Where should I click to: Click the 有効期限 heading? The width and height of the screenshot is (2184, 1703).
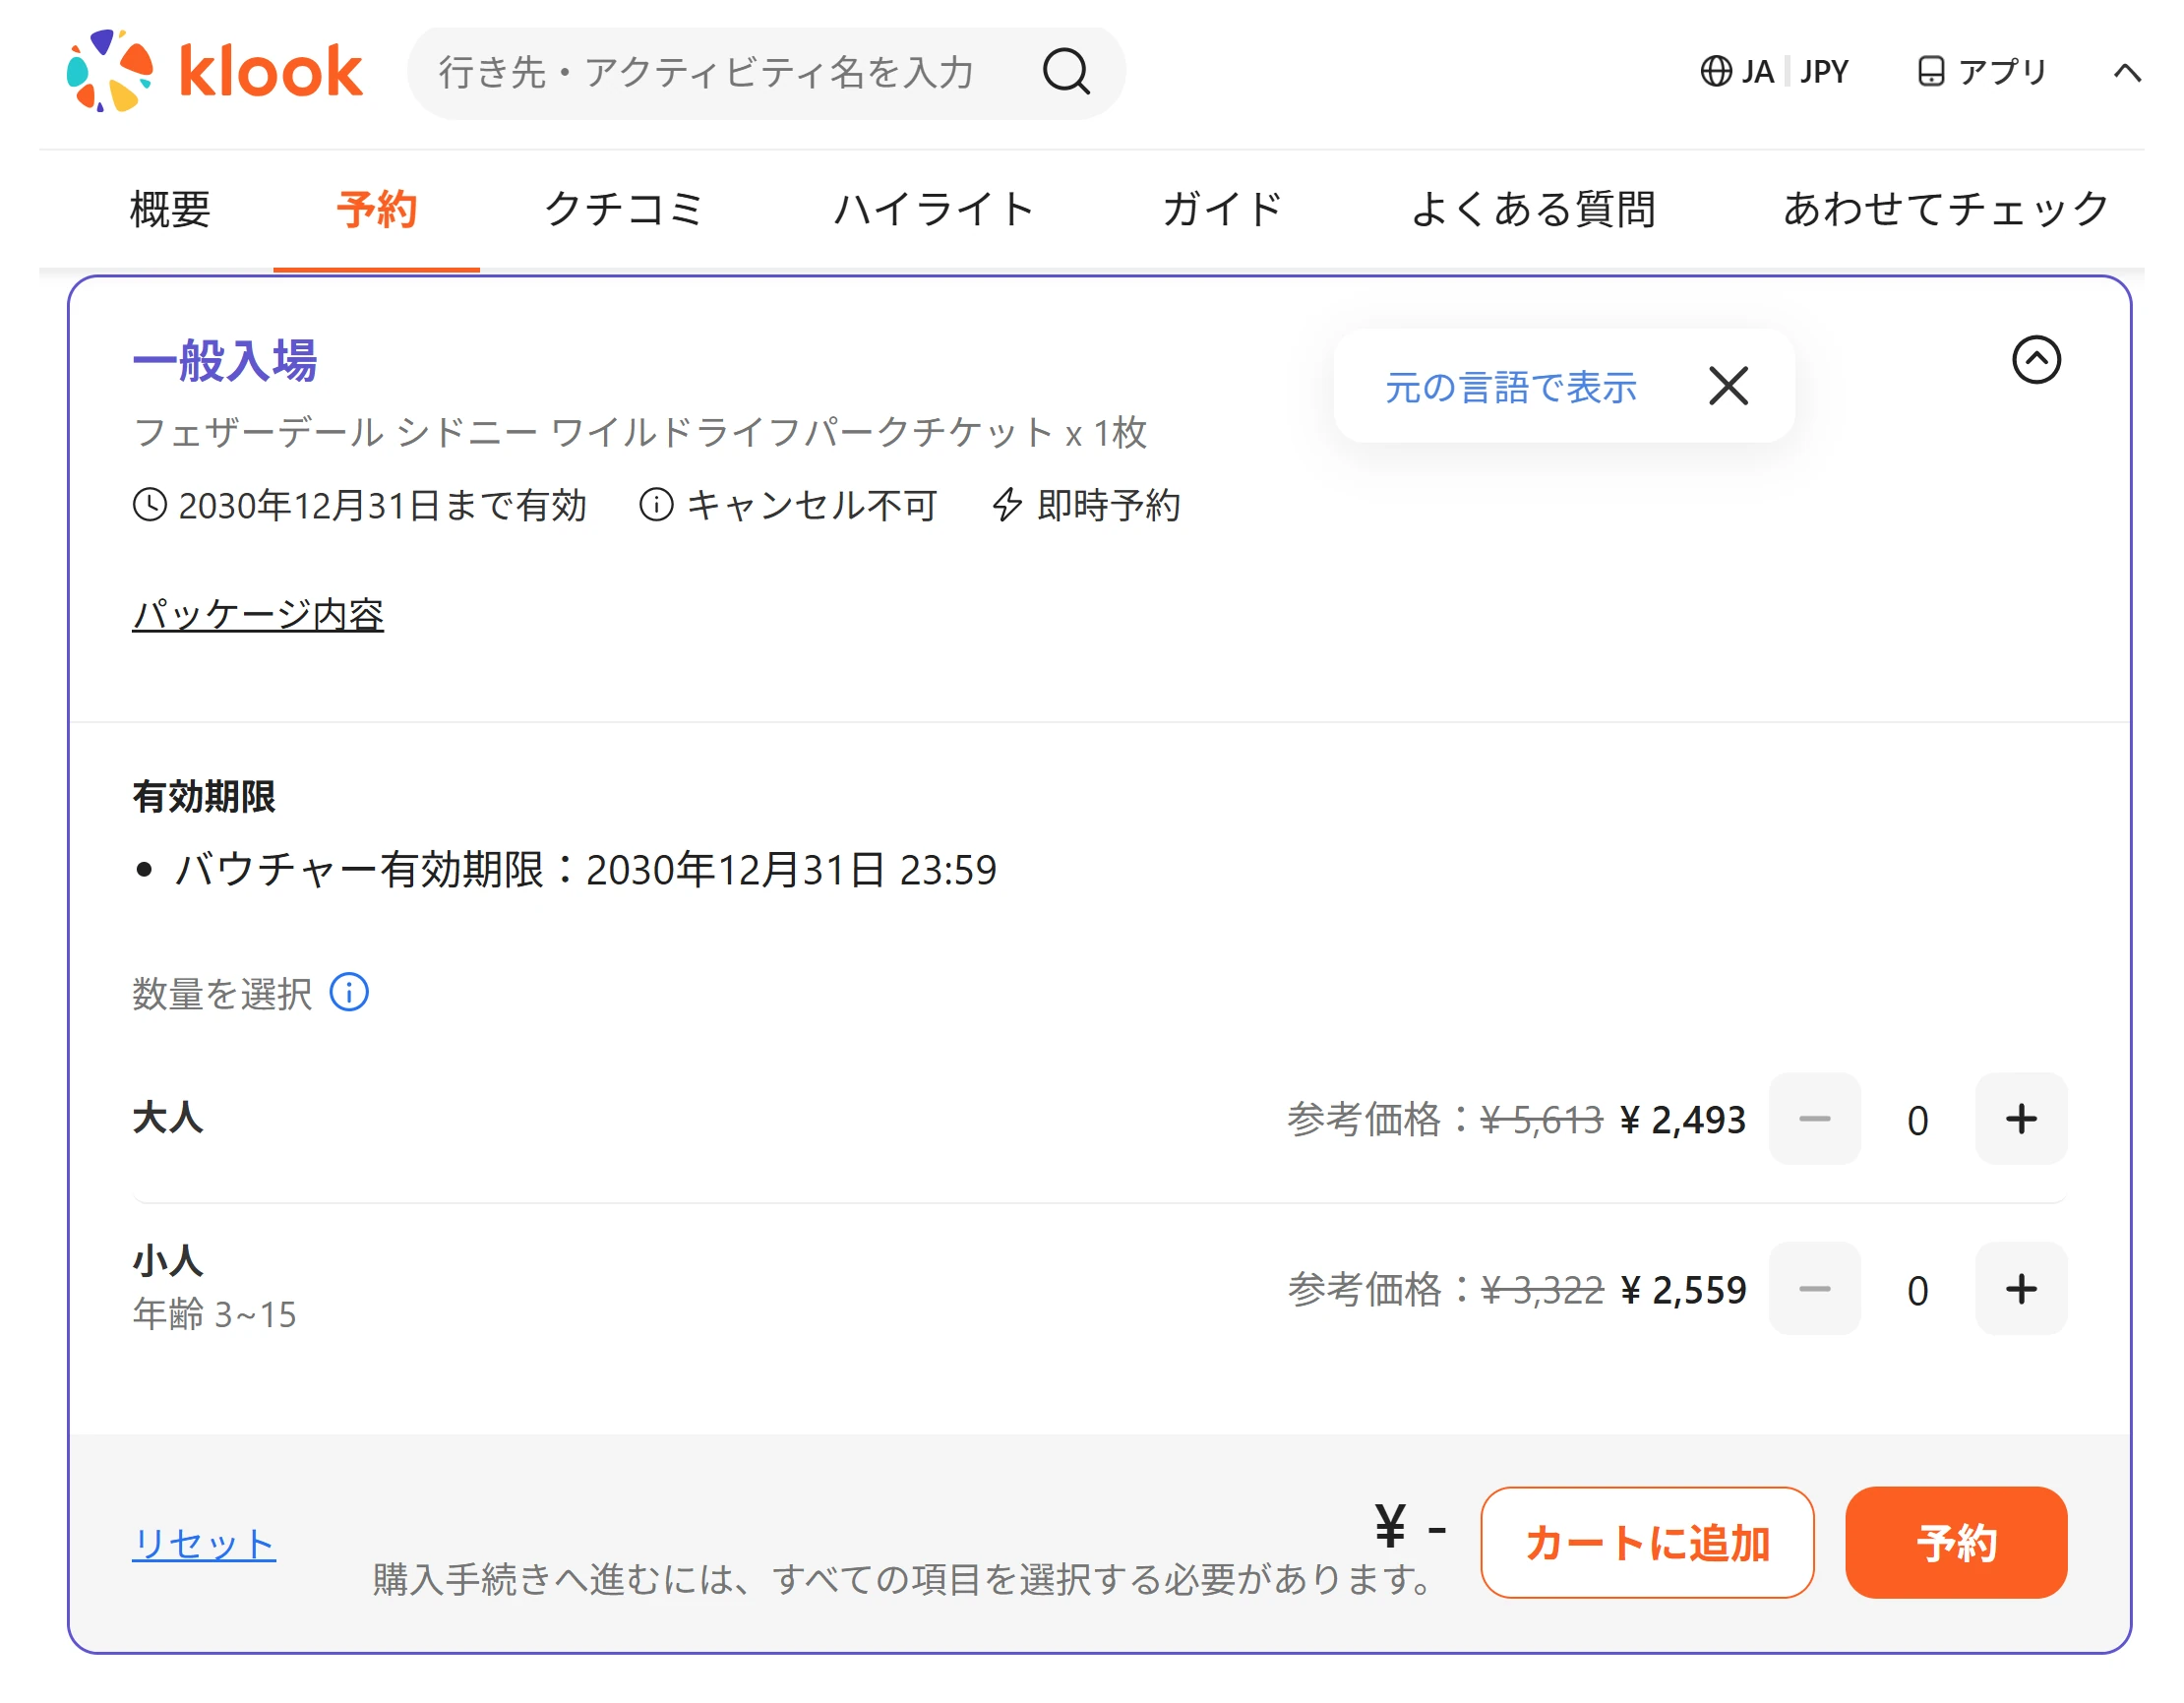[x=204, y=797]
